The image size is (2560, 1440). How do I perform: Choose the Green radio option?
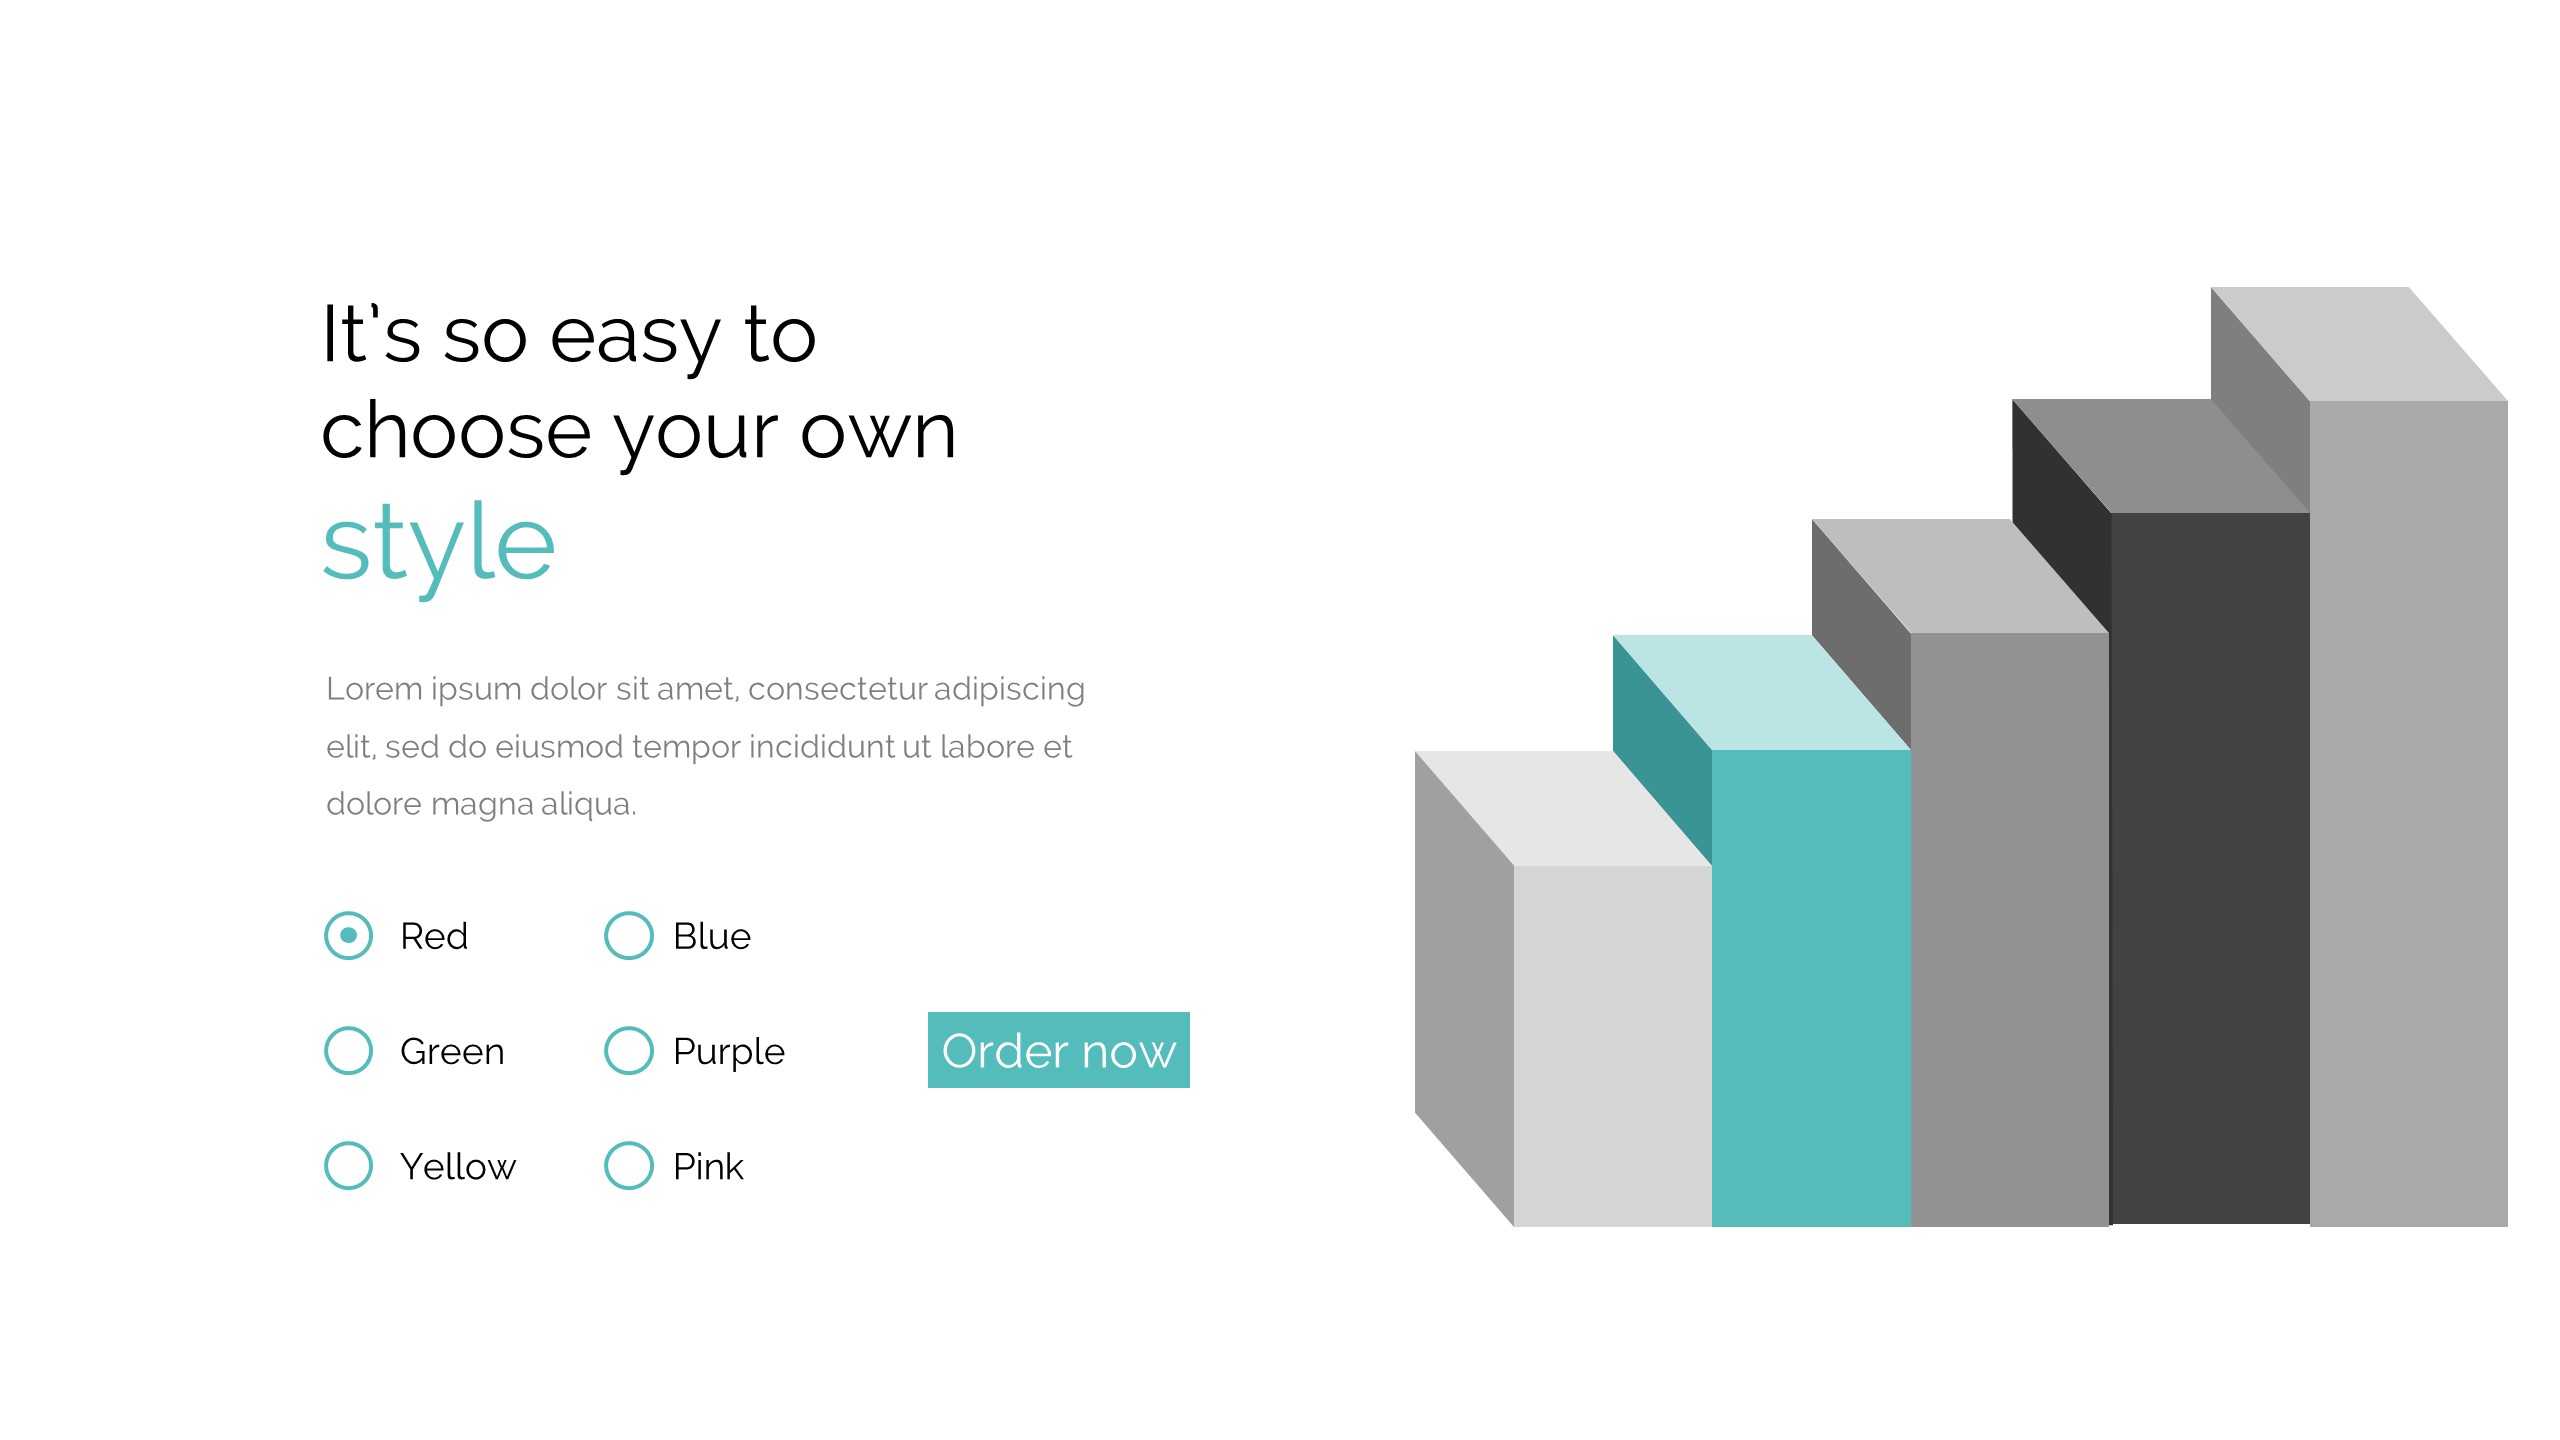(348, 1051)
